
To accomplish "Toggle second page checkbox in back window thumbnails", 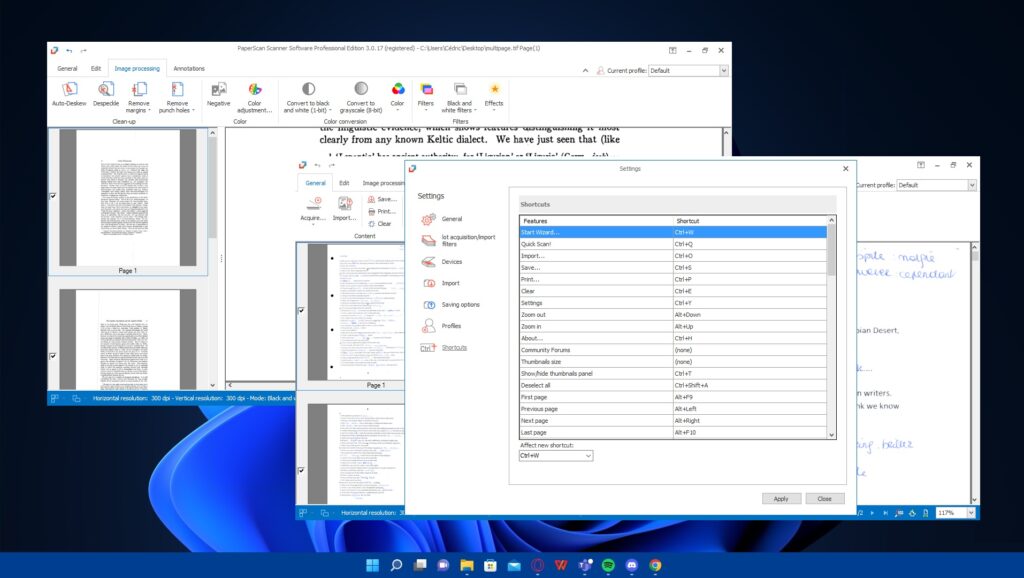I will pos(53,356).
